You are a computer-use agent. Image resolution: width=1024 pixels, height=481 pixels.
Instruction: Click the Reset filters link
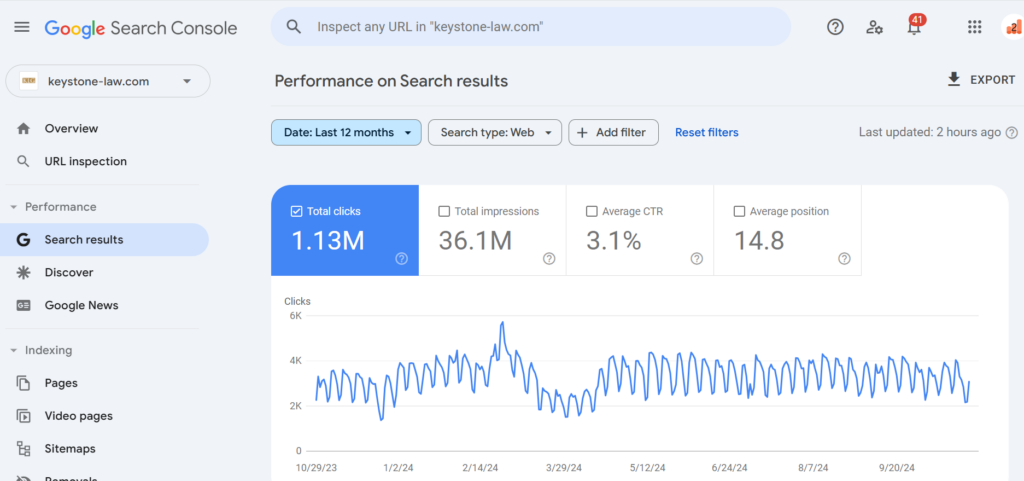pyautogui.click(x=707, y=132)
